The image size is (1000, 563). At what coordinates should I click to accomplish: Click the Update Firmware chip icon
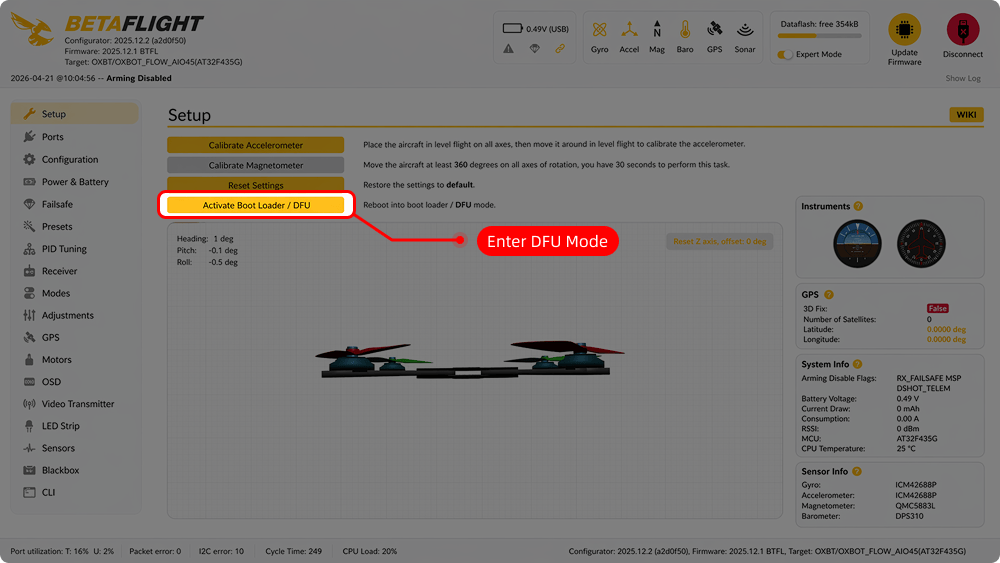coord(904,30)
